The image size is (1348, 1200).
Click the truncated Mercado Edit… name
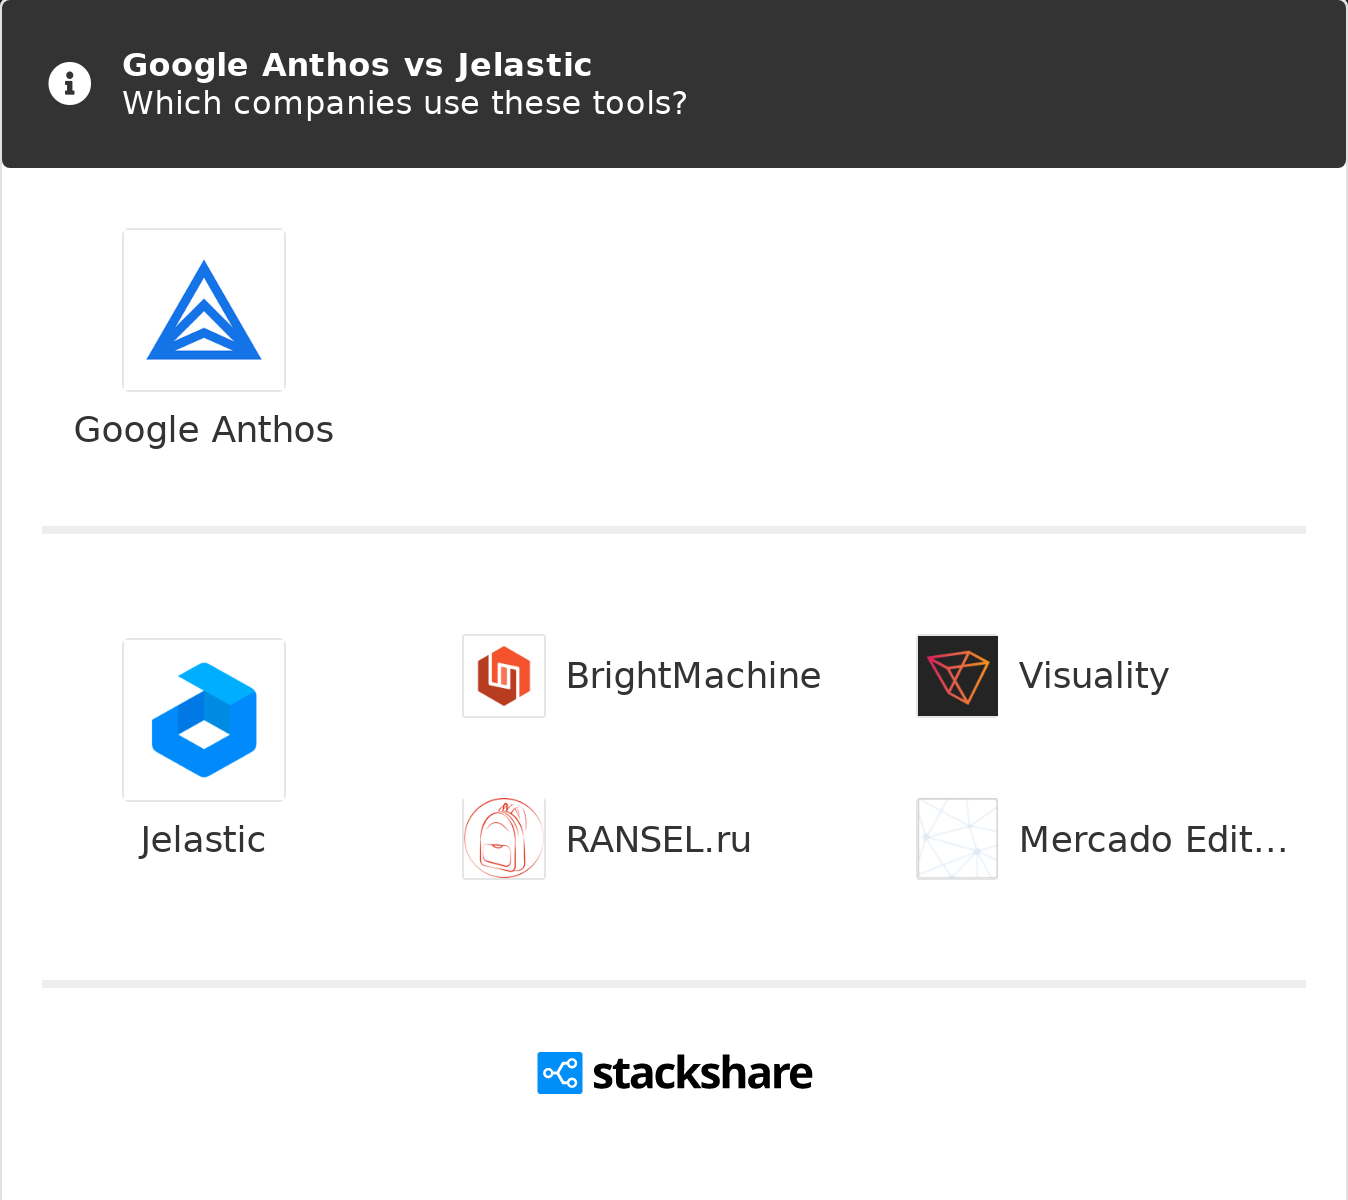1153,840
